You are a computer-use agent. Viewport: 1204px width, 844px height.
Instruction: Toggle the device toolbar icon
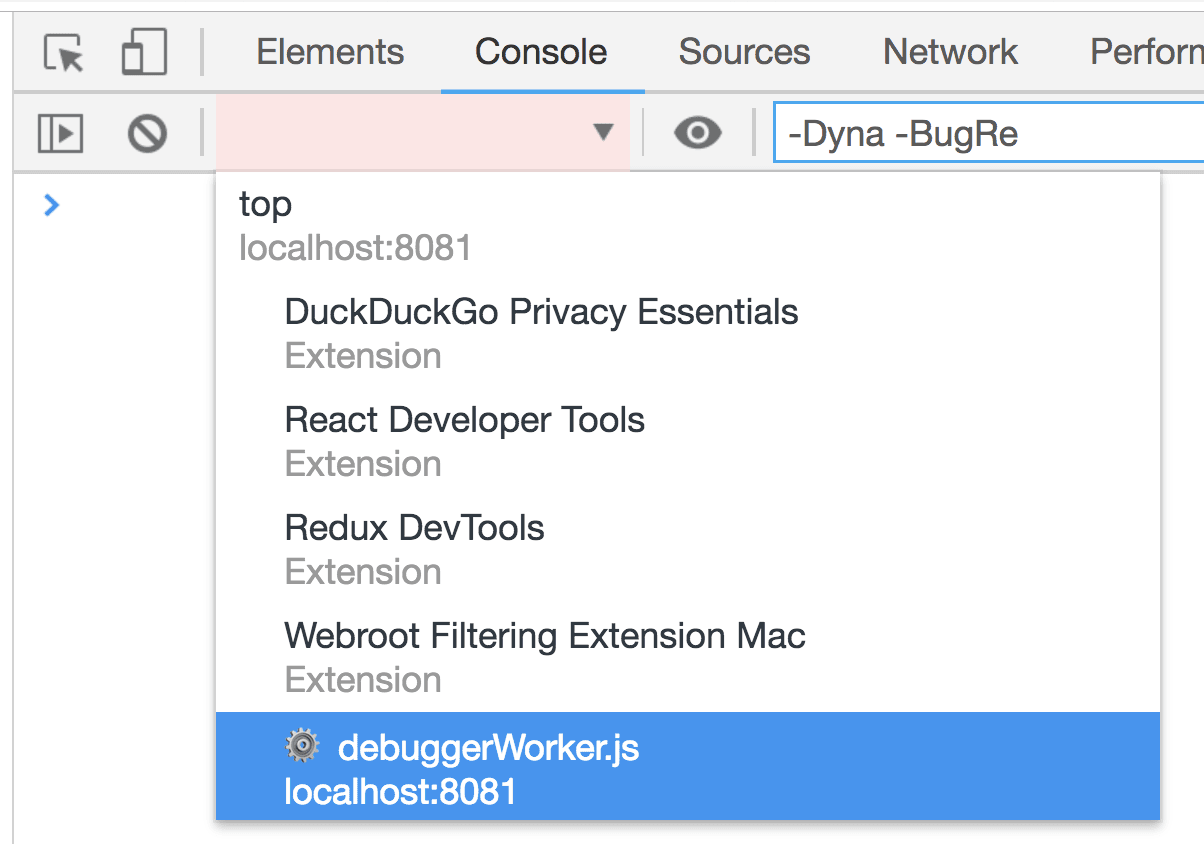(144, 52)
